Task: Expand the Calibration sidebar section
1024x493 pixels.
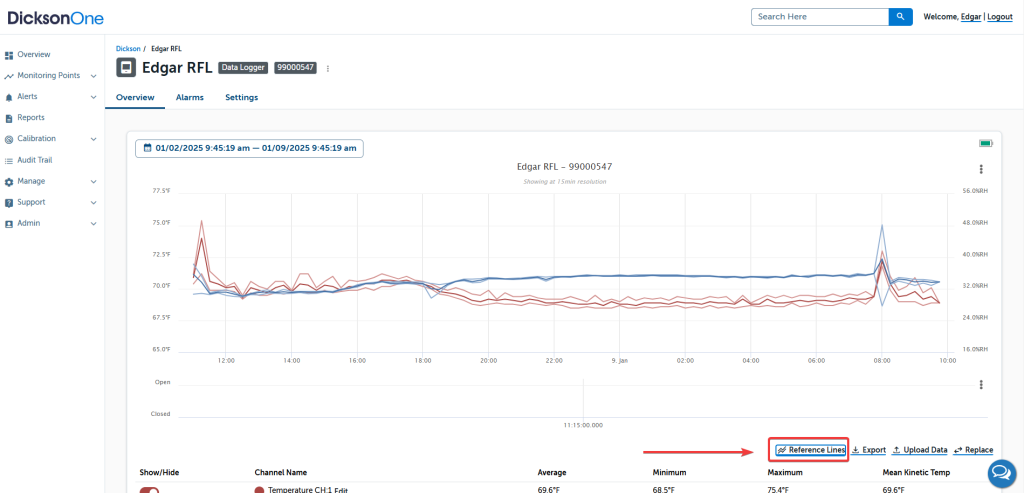Action: [93, 139]
